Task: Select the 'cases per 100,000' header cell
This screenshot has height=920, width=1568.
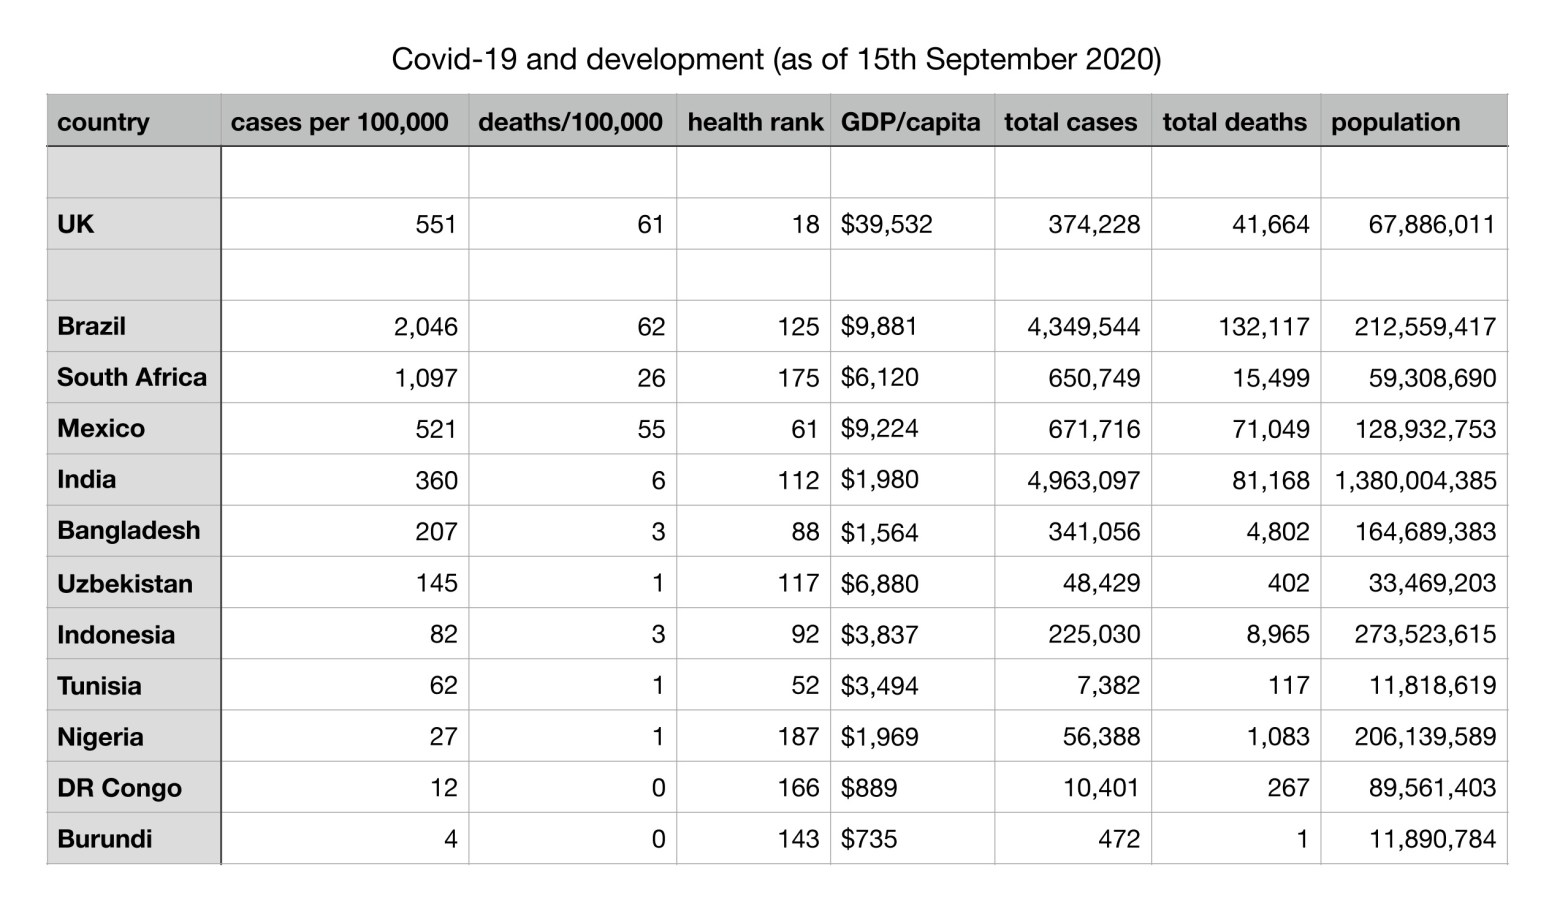Action: (340, 122)
